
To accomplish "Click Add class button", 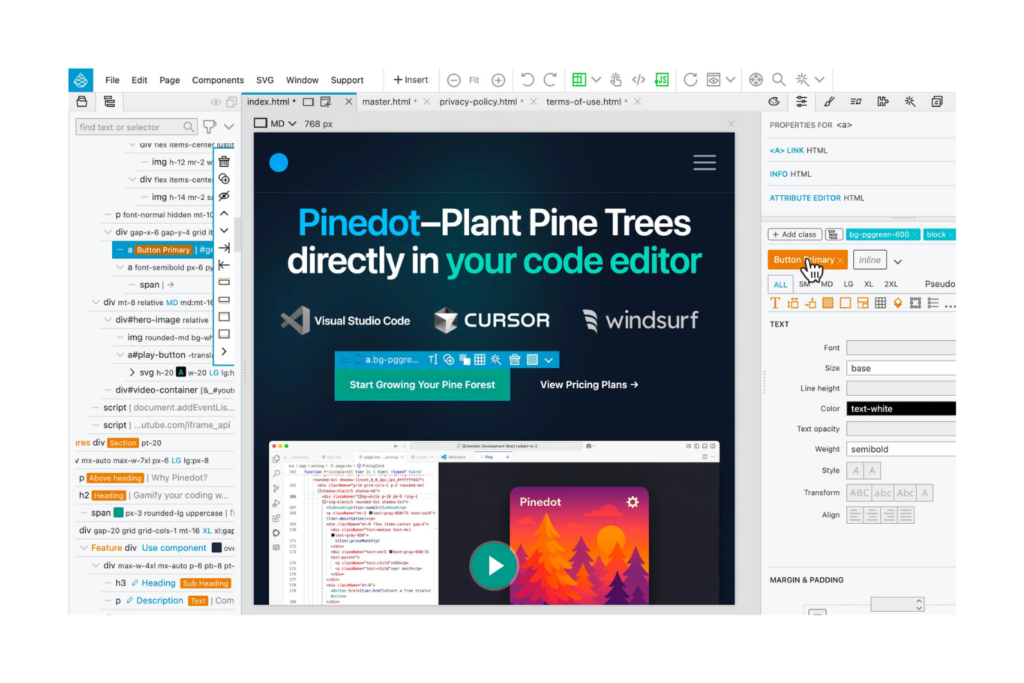I will pos(794,234).
